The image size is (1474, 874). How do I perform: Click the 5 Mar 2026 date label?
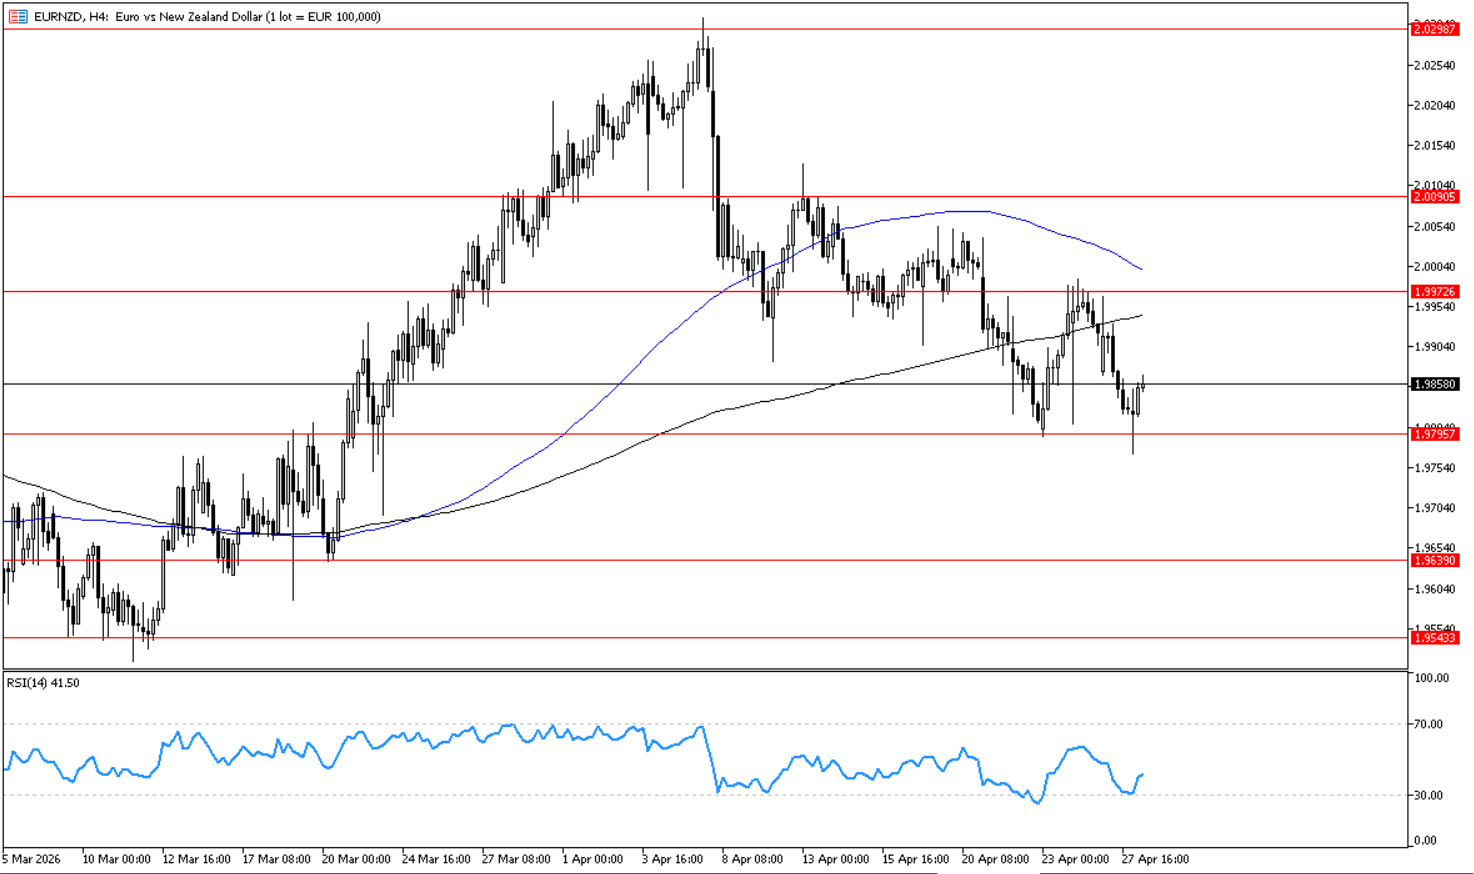point(31,859)
